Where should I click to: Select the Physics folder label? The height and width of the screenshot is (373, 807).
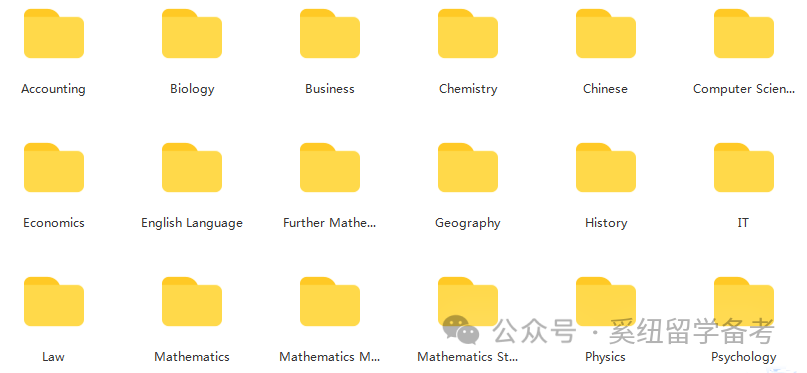(x=605, y=357)
